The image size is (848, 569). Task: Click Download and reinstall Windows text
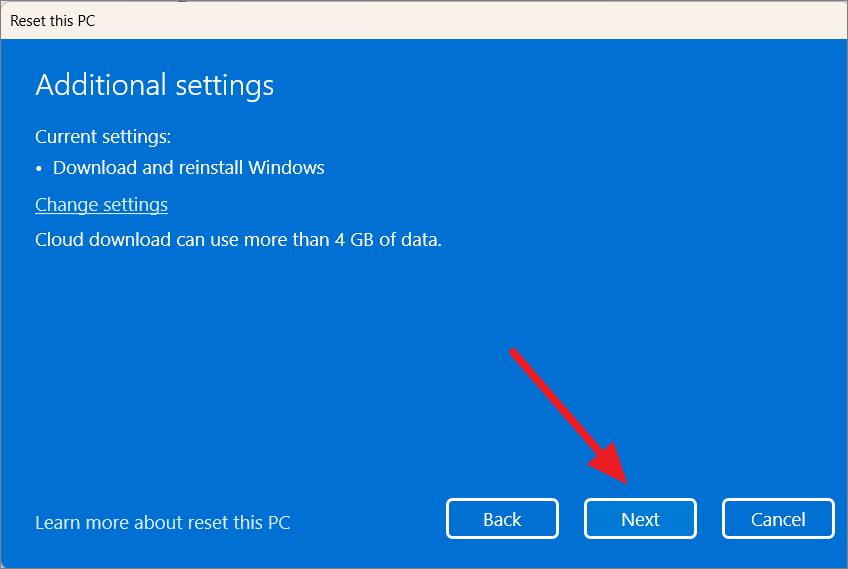pos(188,168)
